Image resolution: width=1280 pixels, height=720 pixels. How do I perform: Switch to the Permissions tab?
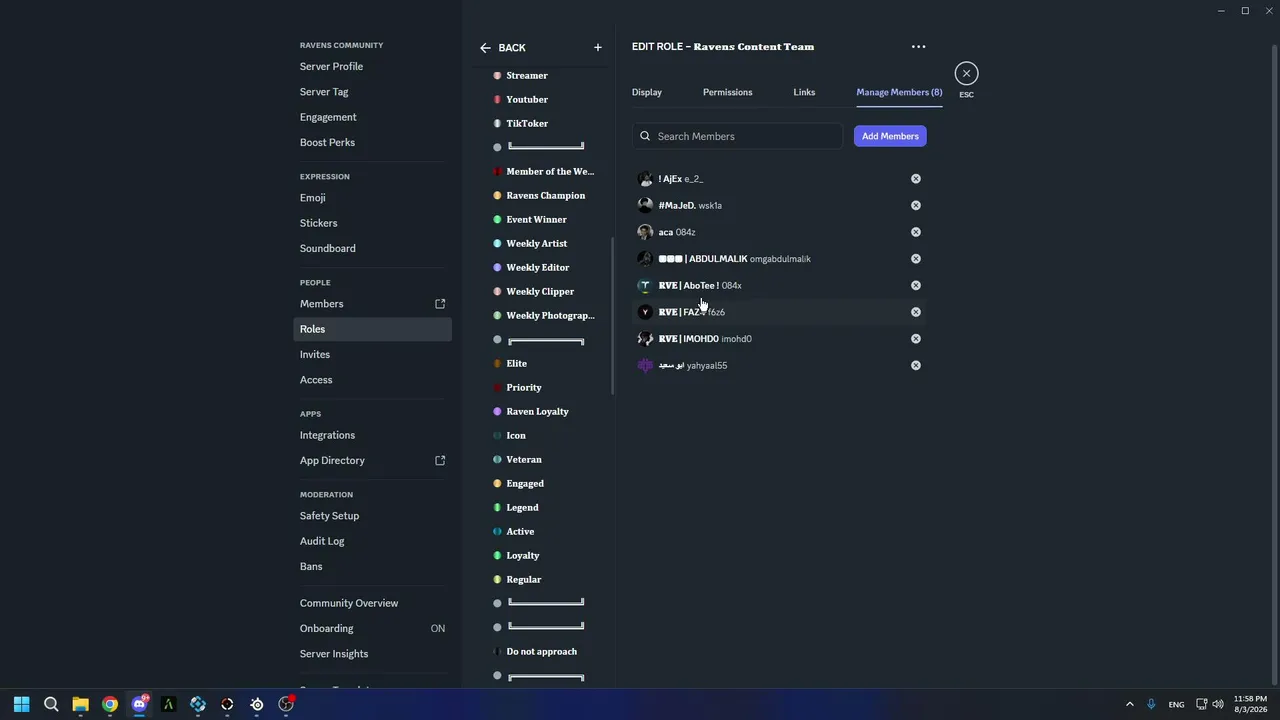pyautogui.click(x=728, y=92)
